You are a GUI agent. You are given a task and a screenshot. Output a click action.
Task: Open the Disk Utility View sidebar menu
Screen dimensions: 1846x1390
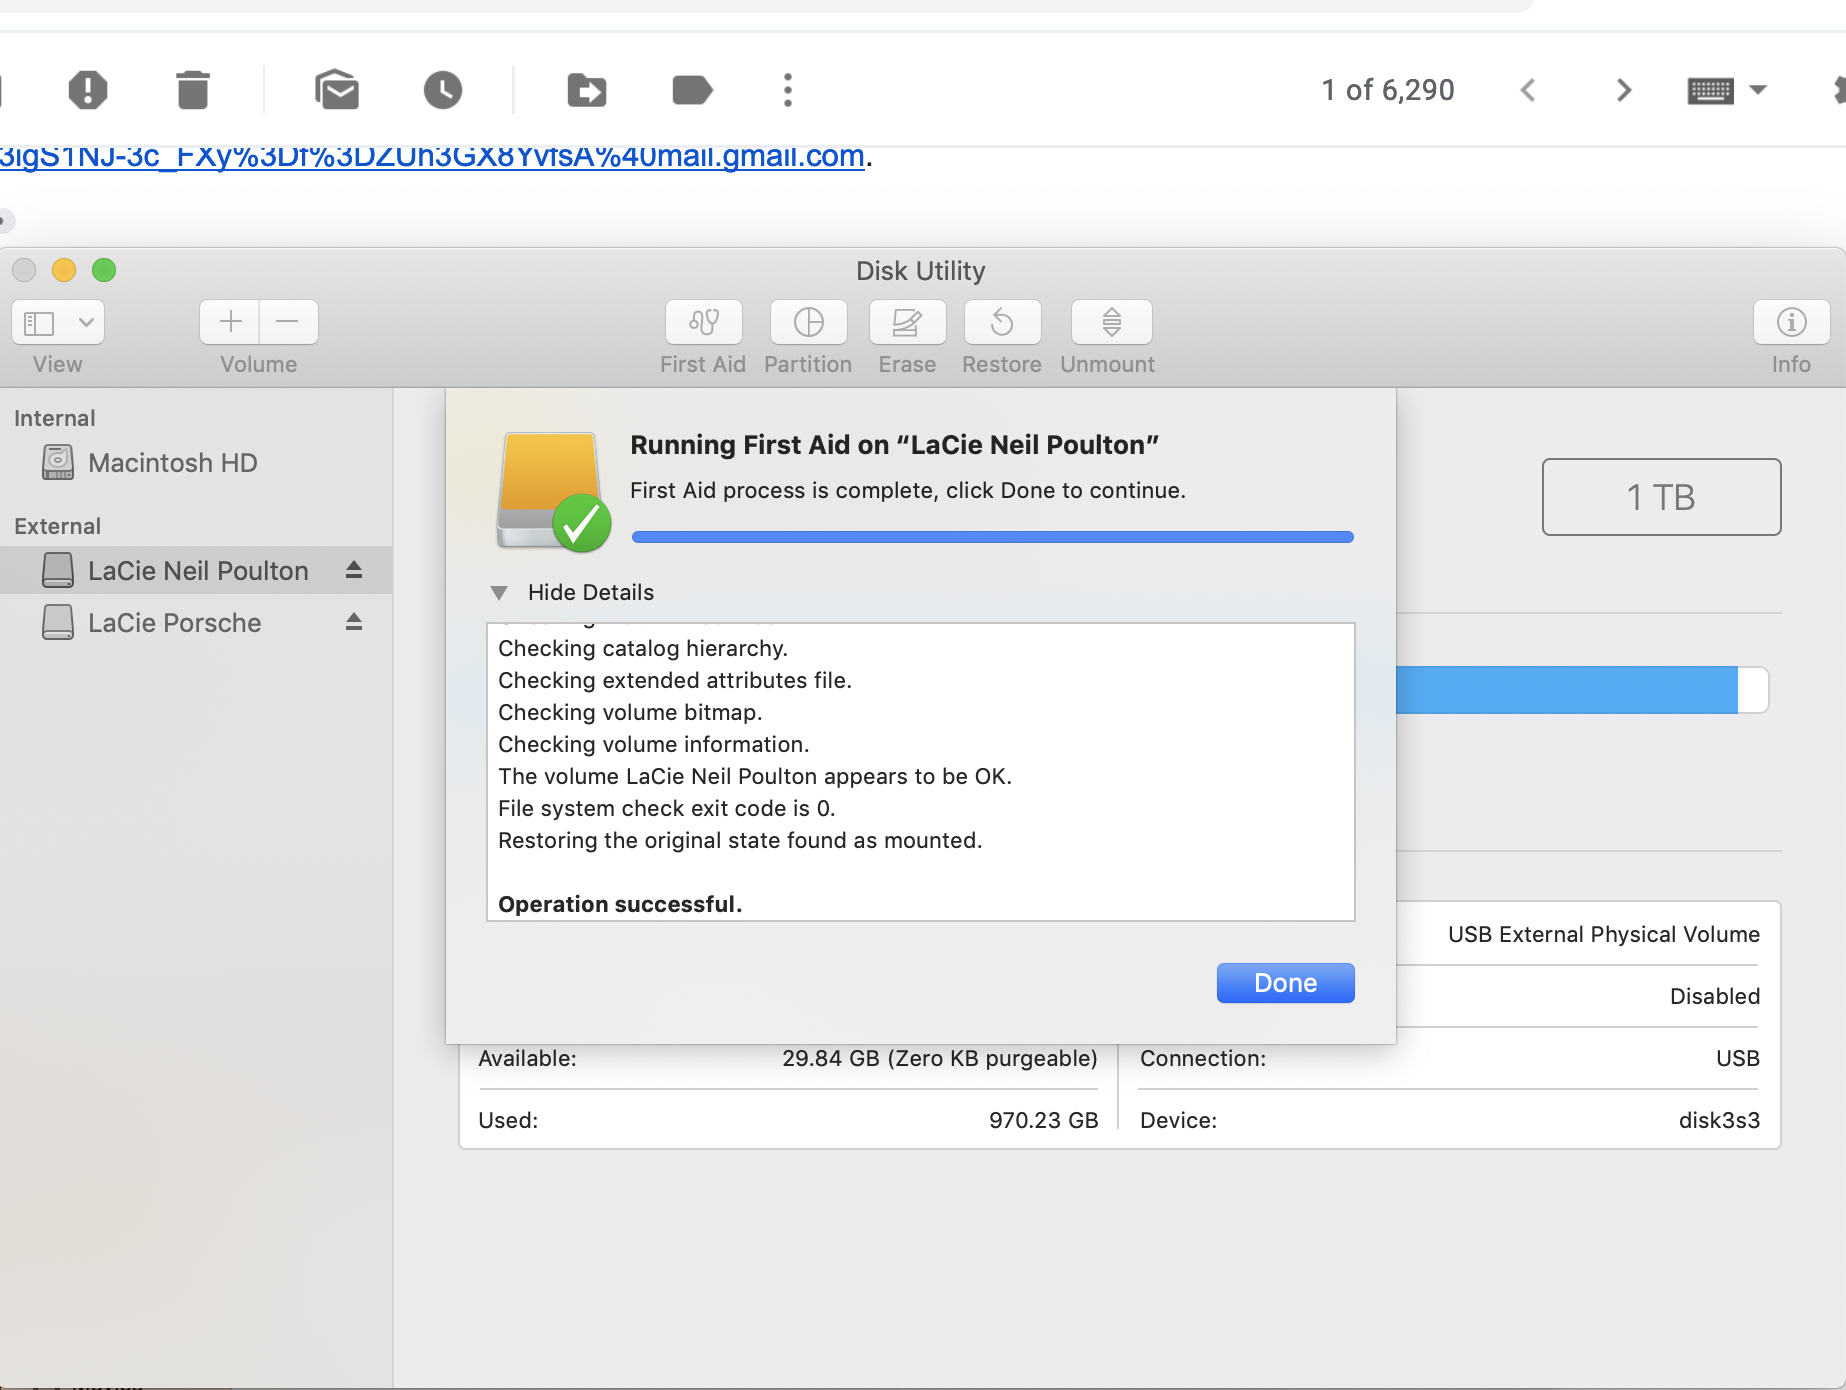(58, 322)
